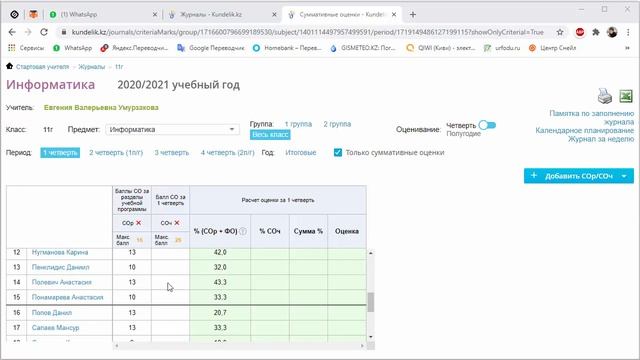
Task: Open the Календарное планирование link
Action: click(584, 130)
